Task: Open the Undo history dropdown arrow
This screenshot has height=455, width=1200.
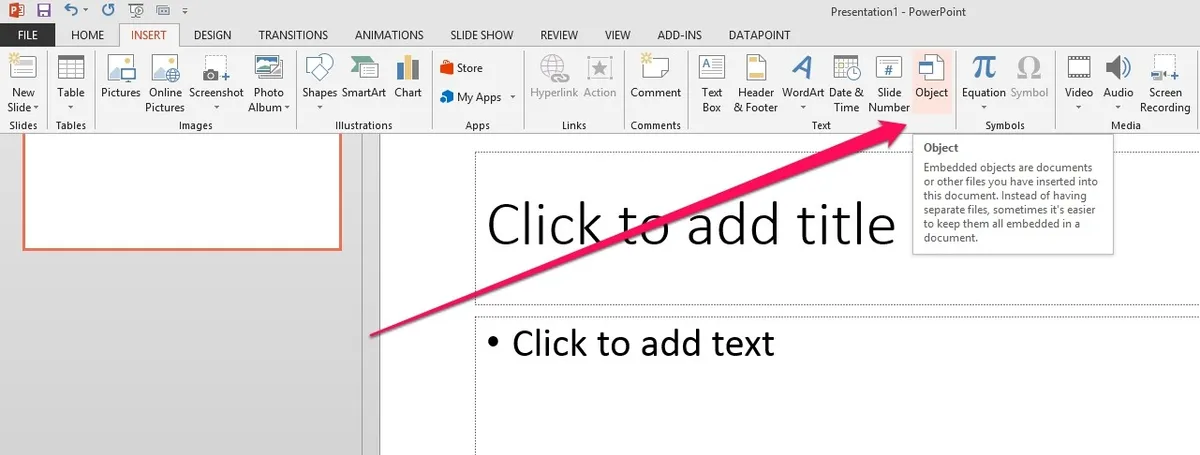Action: click(x=85, y=10)
